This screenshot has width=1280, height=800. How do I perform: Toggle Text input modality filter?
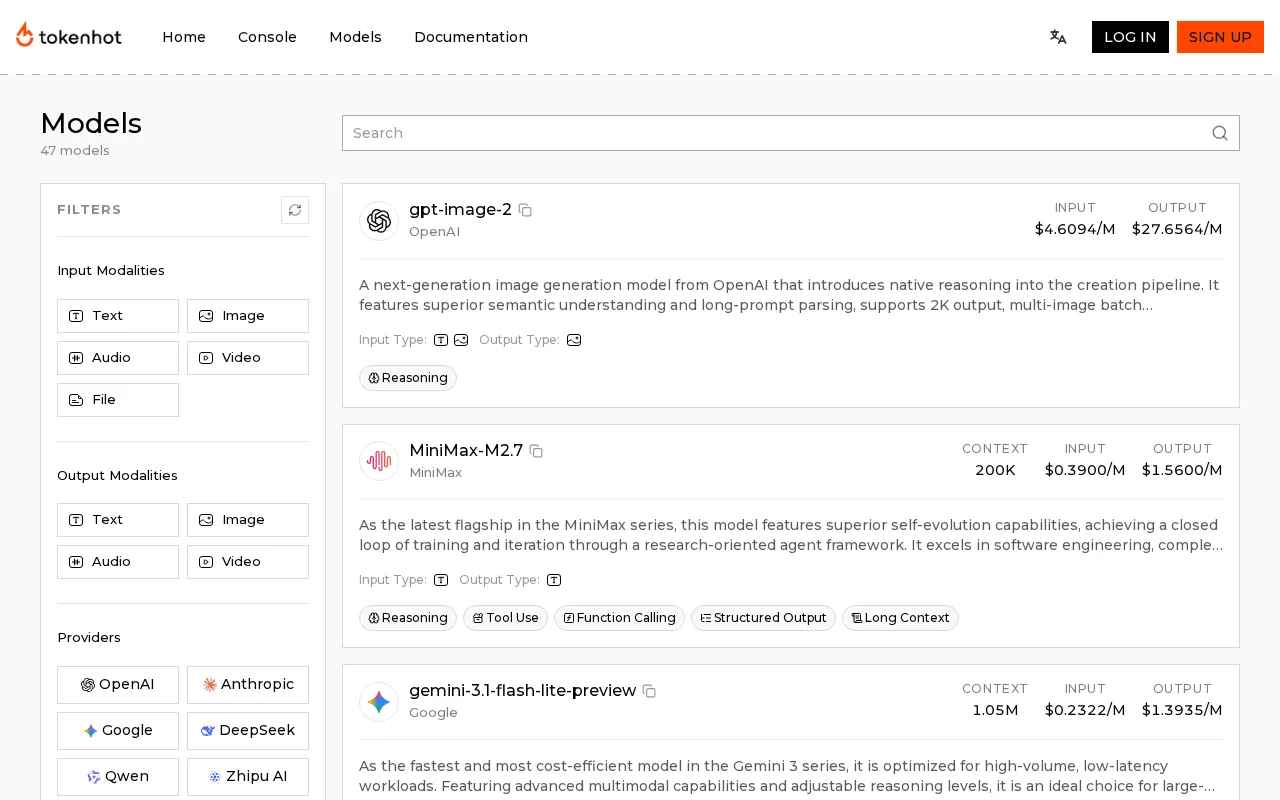[118, 316]
